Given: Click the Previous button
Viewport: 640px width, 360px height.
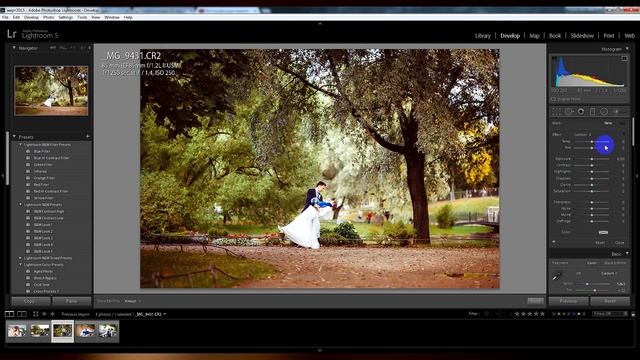Looking at the screenshot, I should [x=569, y=301].
